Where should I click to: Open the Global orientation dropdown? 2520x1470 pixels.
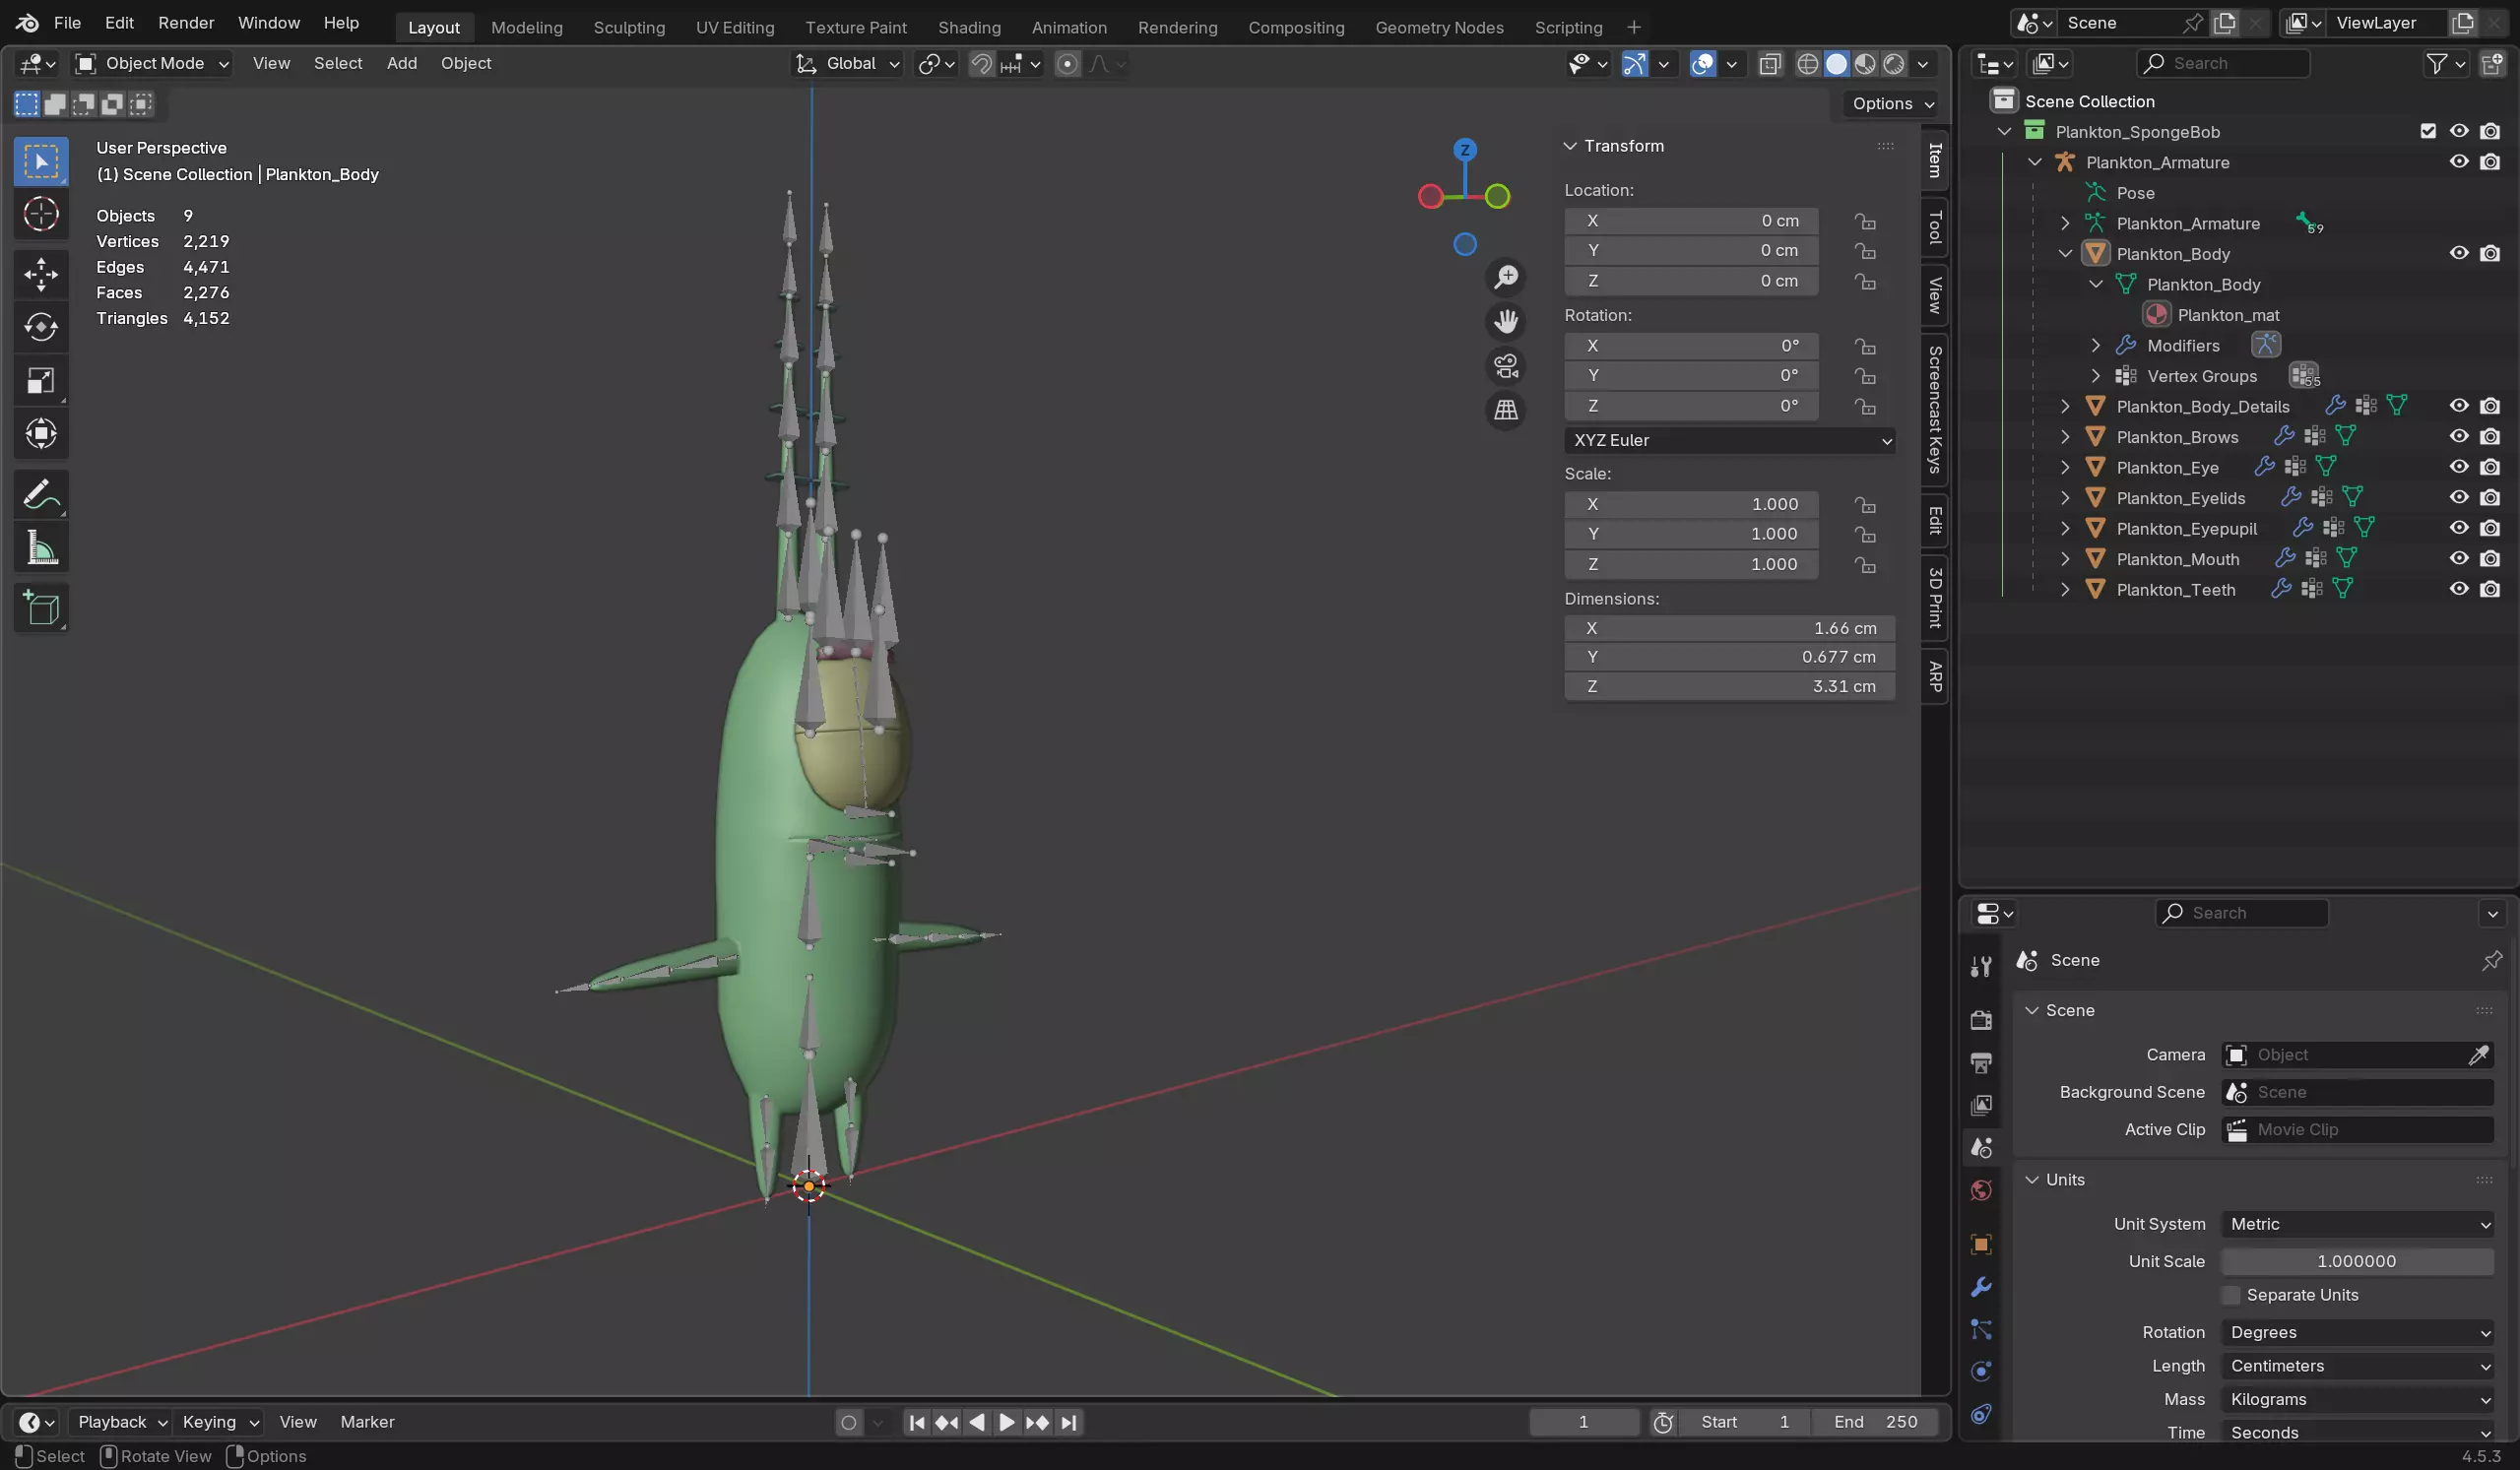(x=848, y=64)
